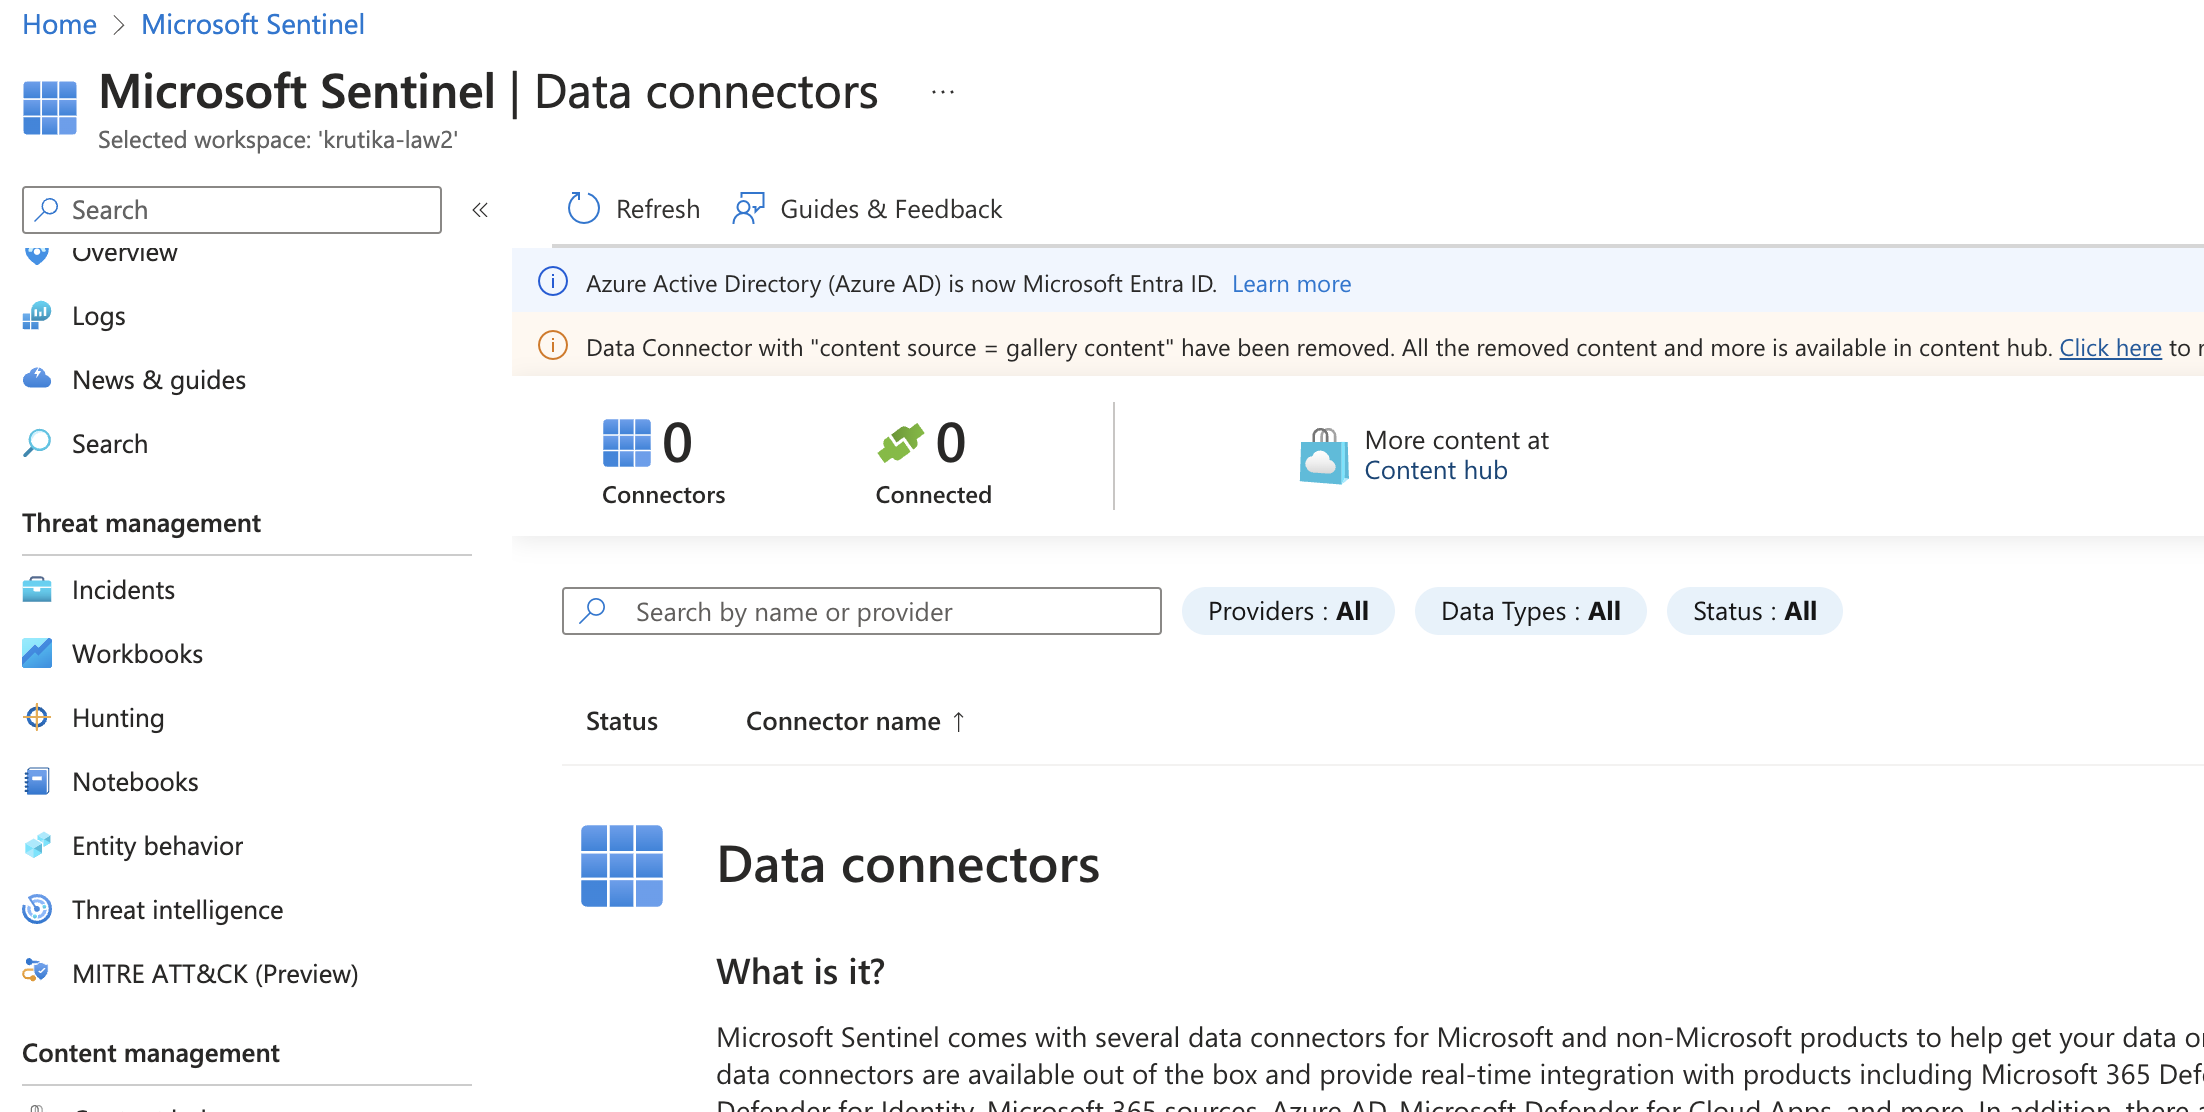Collapse the sidebar with the double chevron
Viewport: 2204px width, 1112px height.
point(480,209)
